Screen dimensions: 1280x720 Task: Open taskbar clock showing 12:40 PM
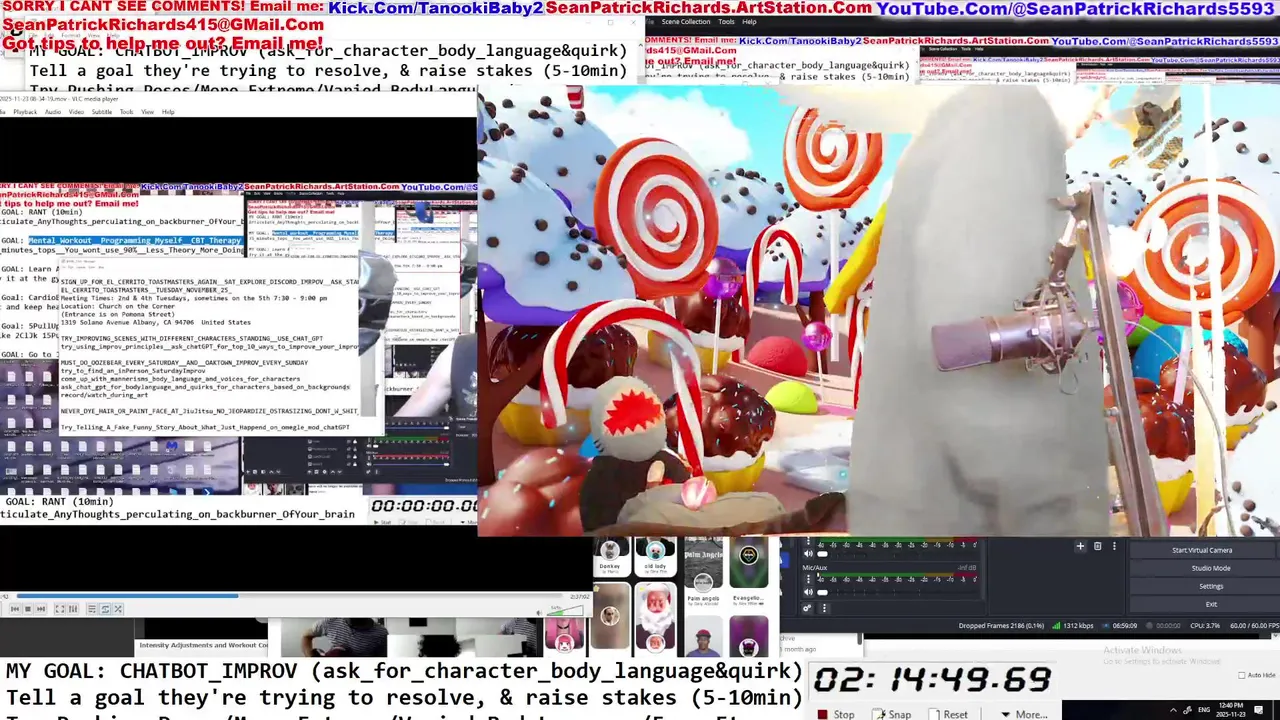1231,709
